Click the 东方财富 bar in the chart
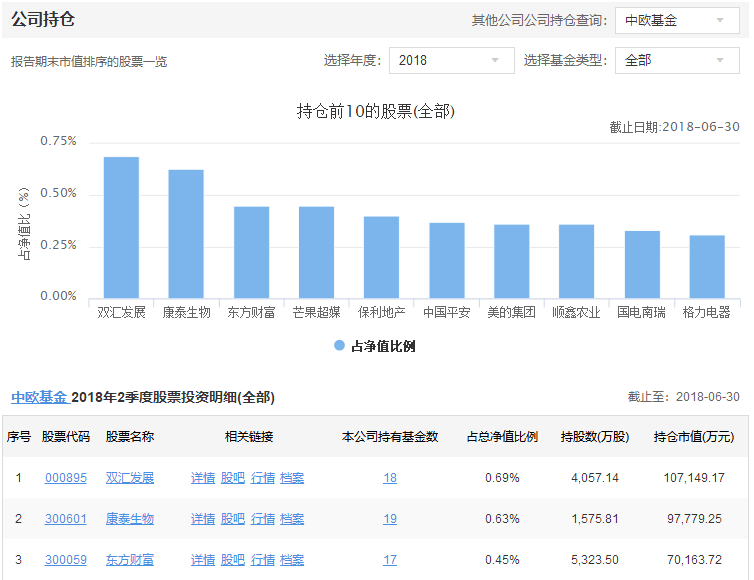This screenshot has width=754, height=580. [251, 252]
